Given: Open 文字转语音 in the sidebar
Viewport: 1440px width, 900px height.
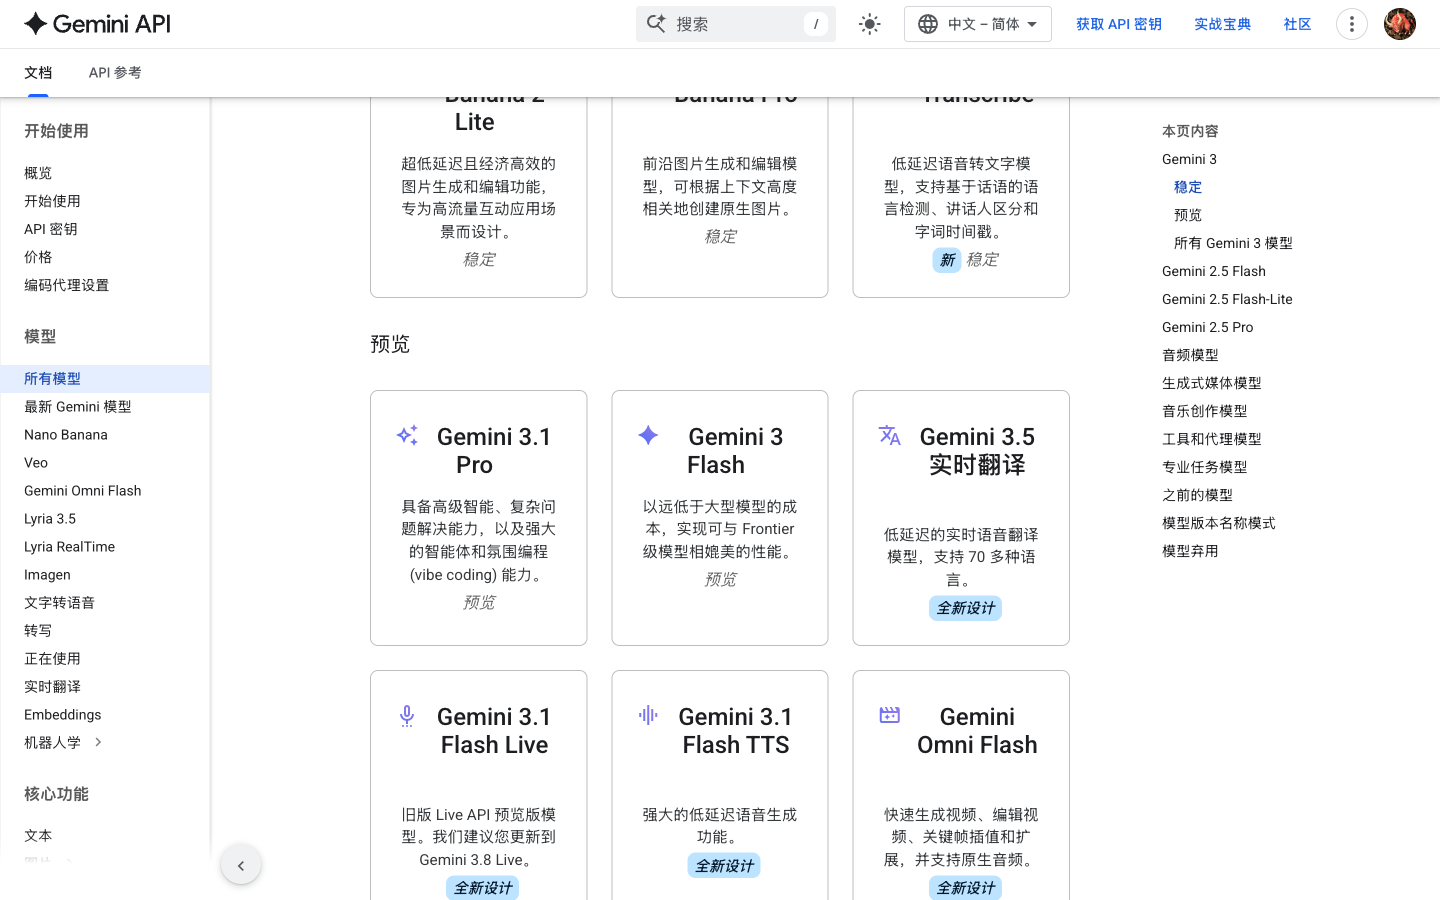Looking at the screenshot, I should tap(60, 603).
